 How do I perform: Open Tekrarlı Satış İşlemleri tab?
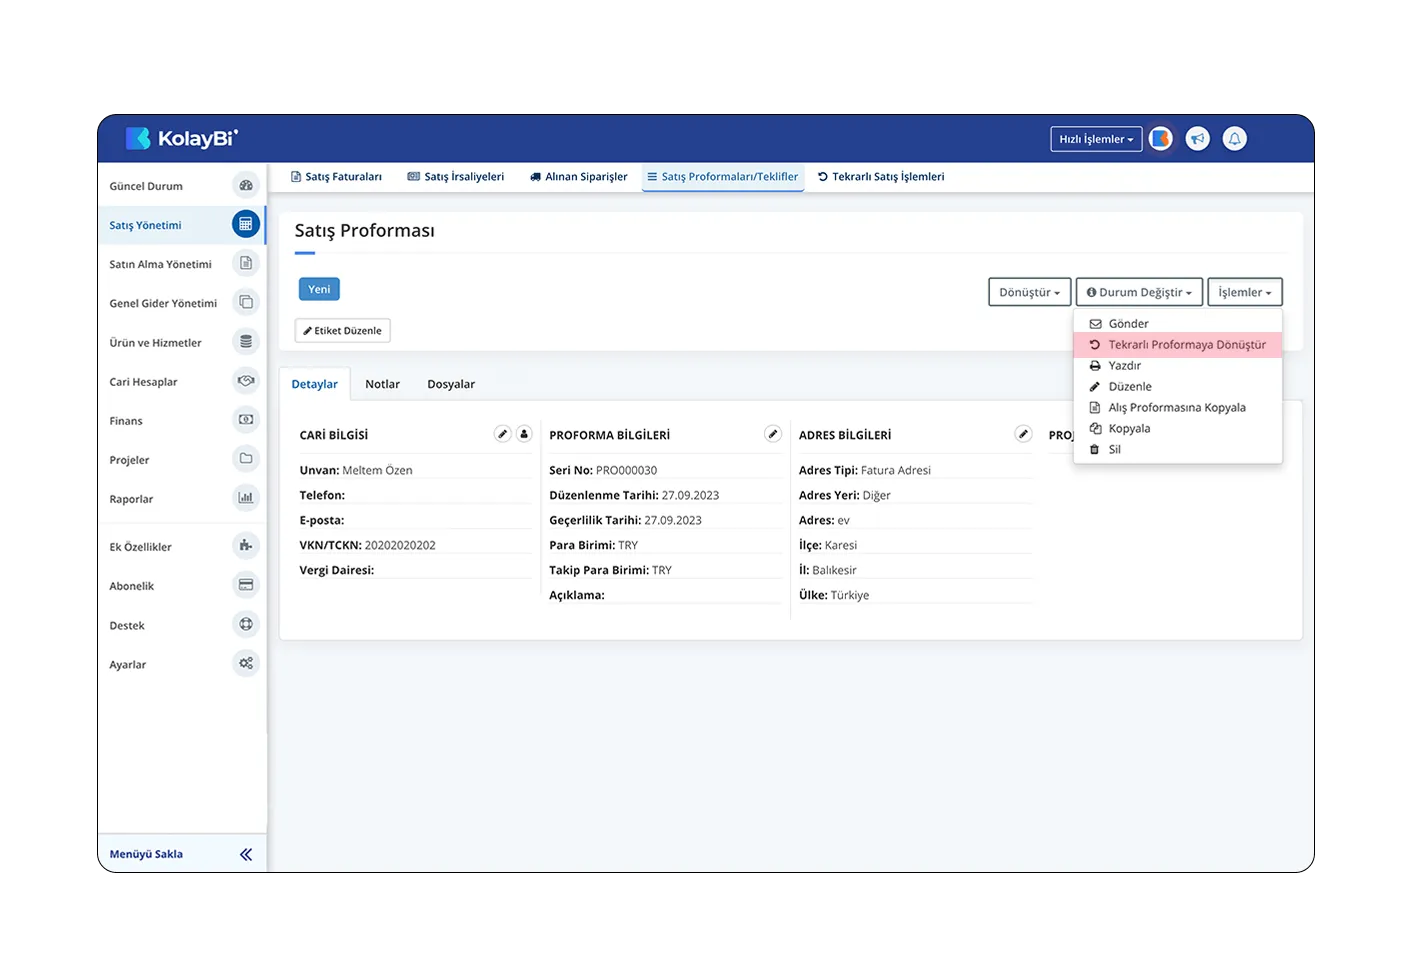coord(881,176)
